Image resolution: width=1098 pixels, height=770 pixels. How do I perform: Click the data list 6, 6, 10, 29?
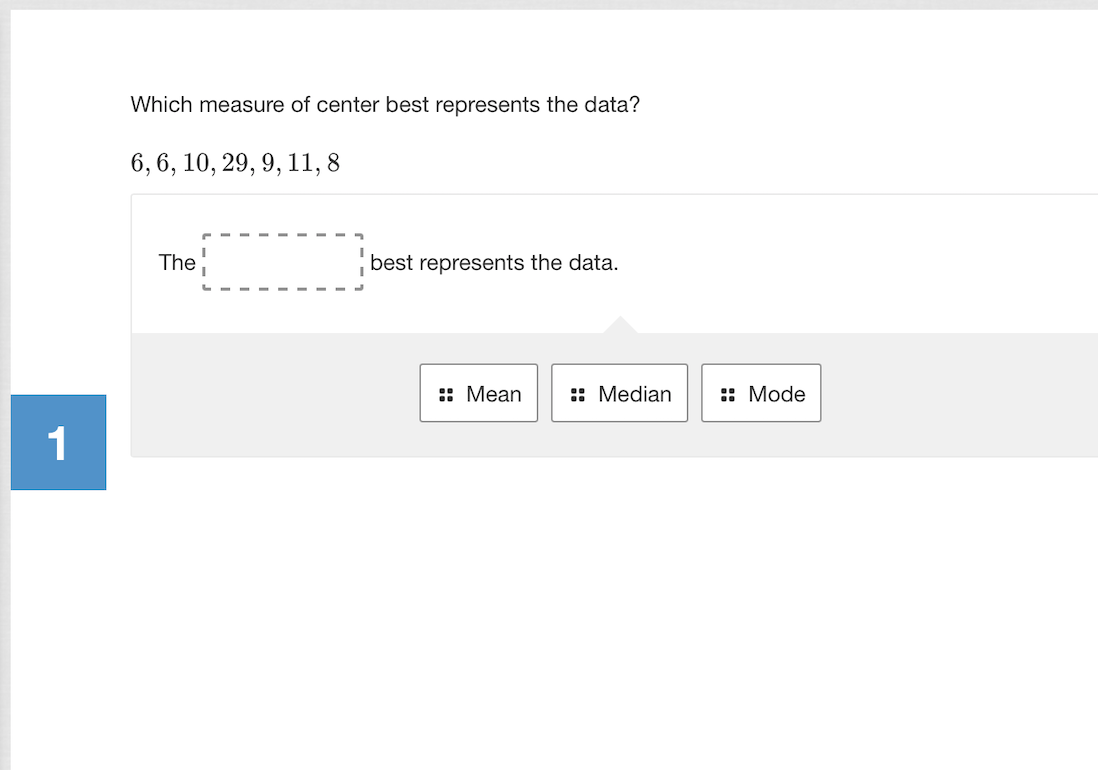pos(235,162)
